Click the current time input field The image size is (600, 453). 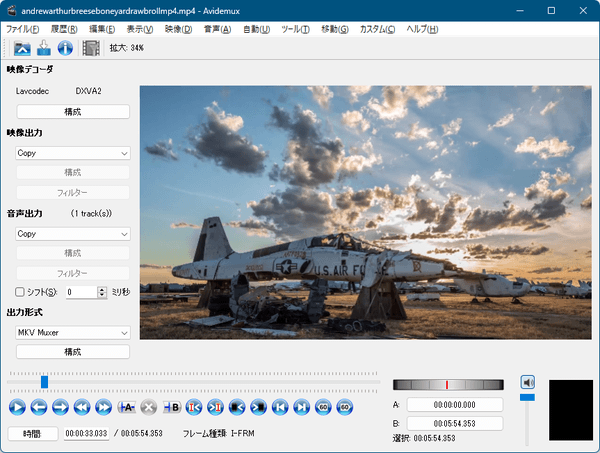click(87, 434)
